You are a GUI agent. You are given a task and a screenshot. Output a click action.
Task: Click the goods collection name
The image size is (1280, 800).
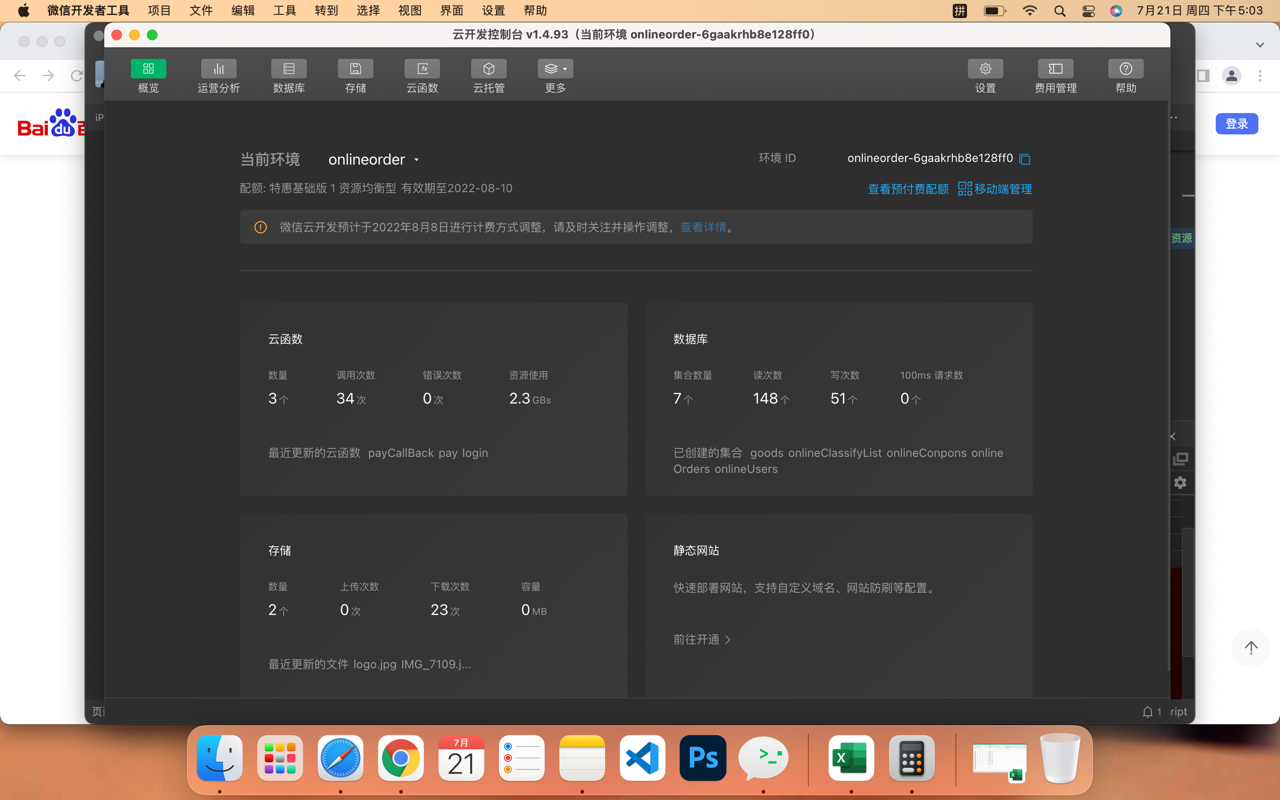767,453
